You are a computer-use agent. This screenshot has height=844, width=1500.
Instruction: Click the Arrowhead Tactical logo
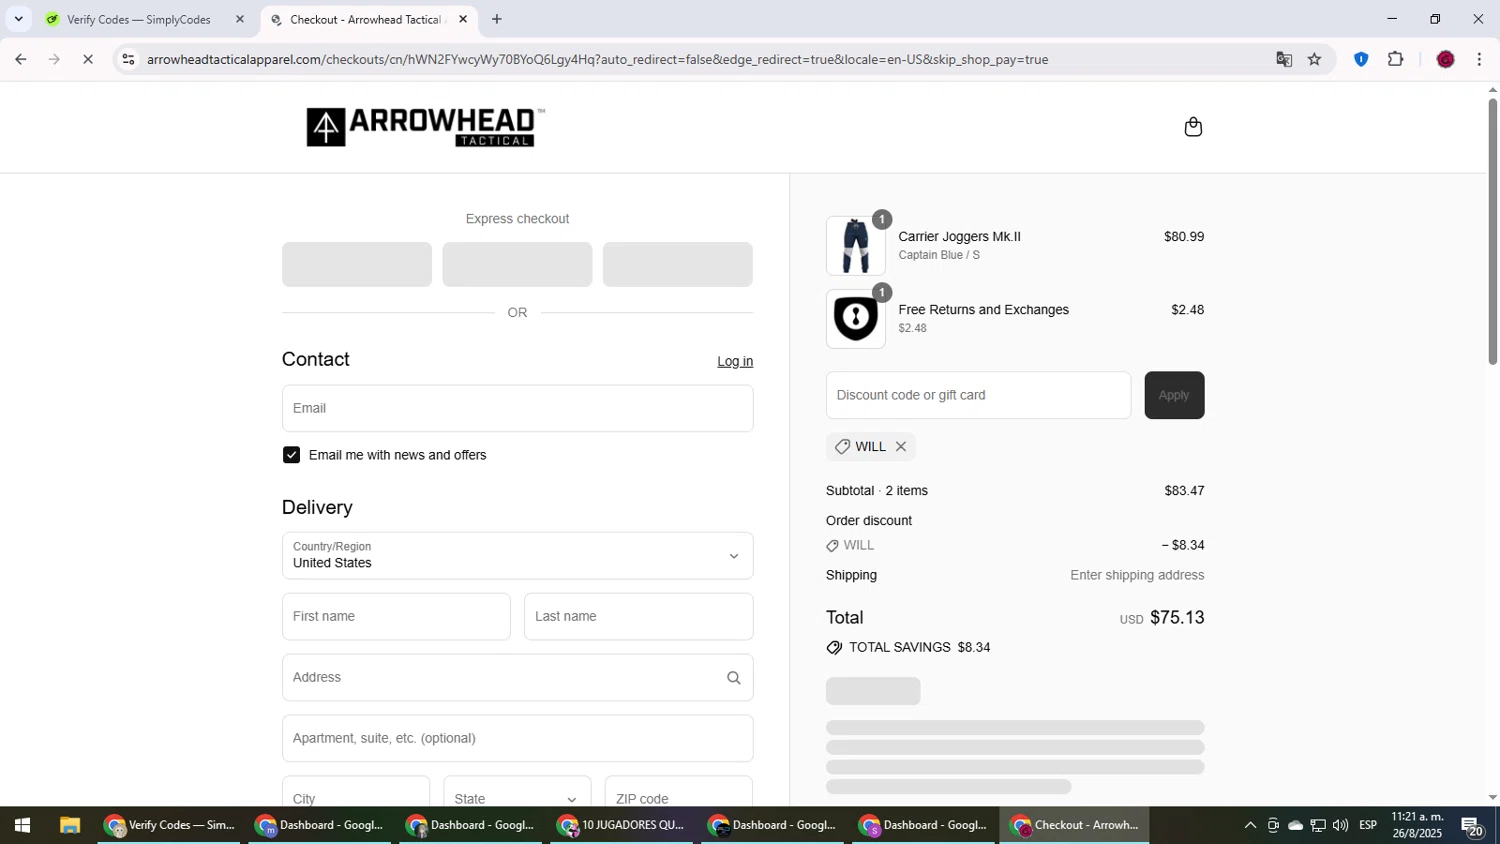[x=425, y=127]
